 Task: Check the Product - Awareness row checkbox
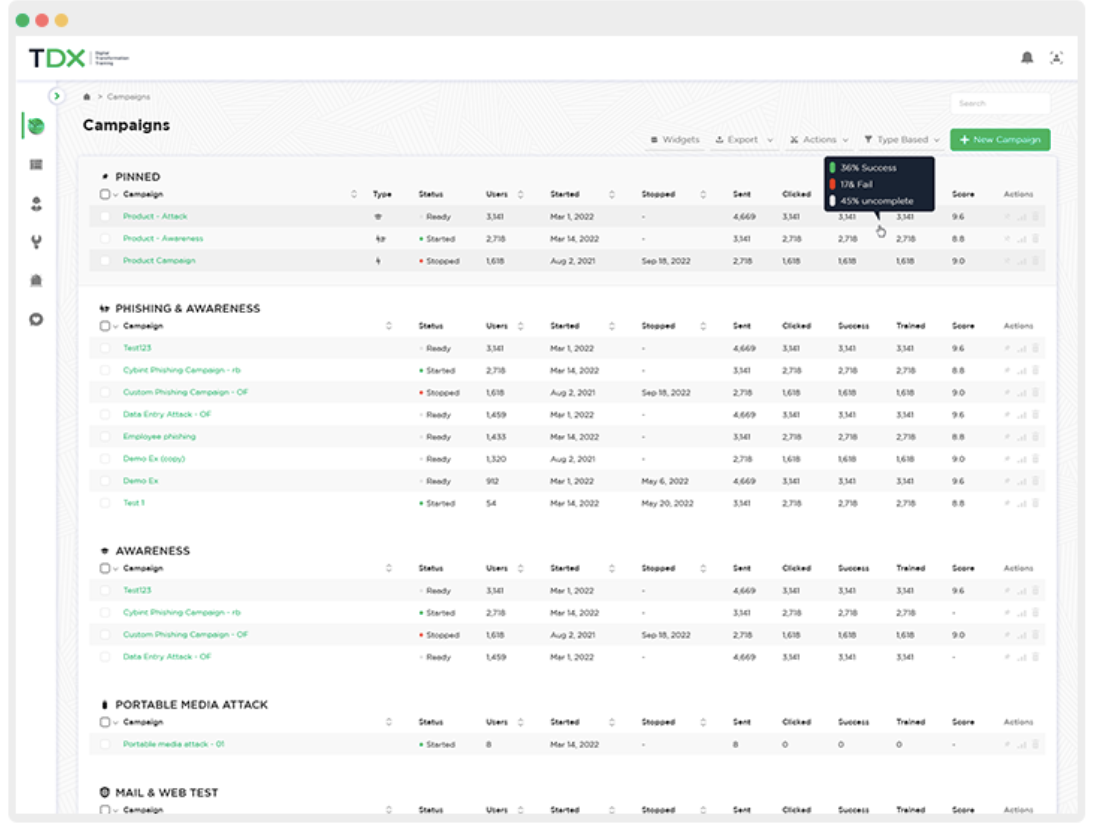click(x=105, y=239)
